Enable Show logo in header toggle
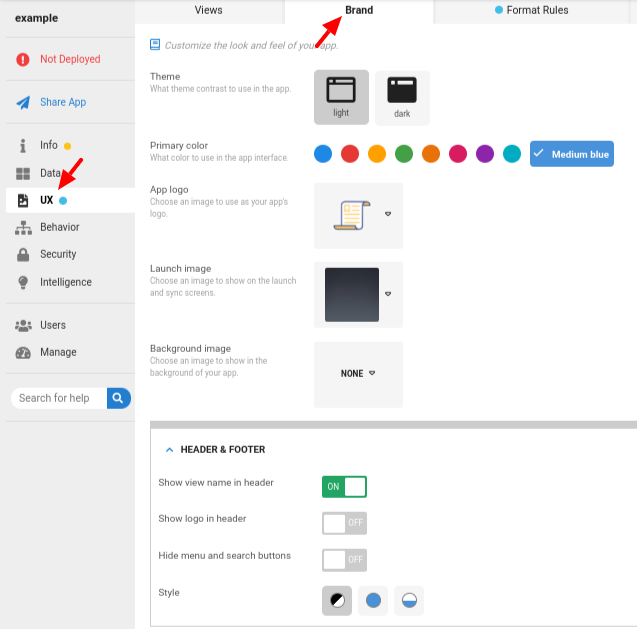This screenshot has height=629, width=637. coord(344,523)
